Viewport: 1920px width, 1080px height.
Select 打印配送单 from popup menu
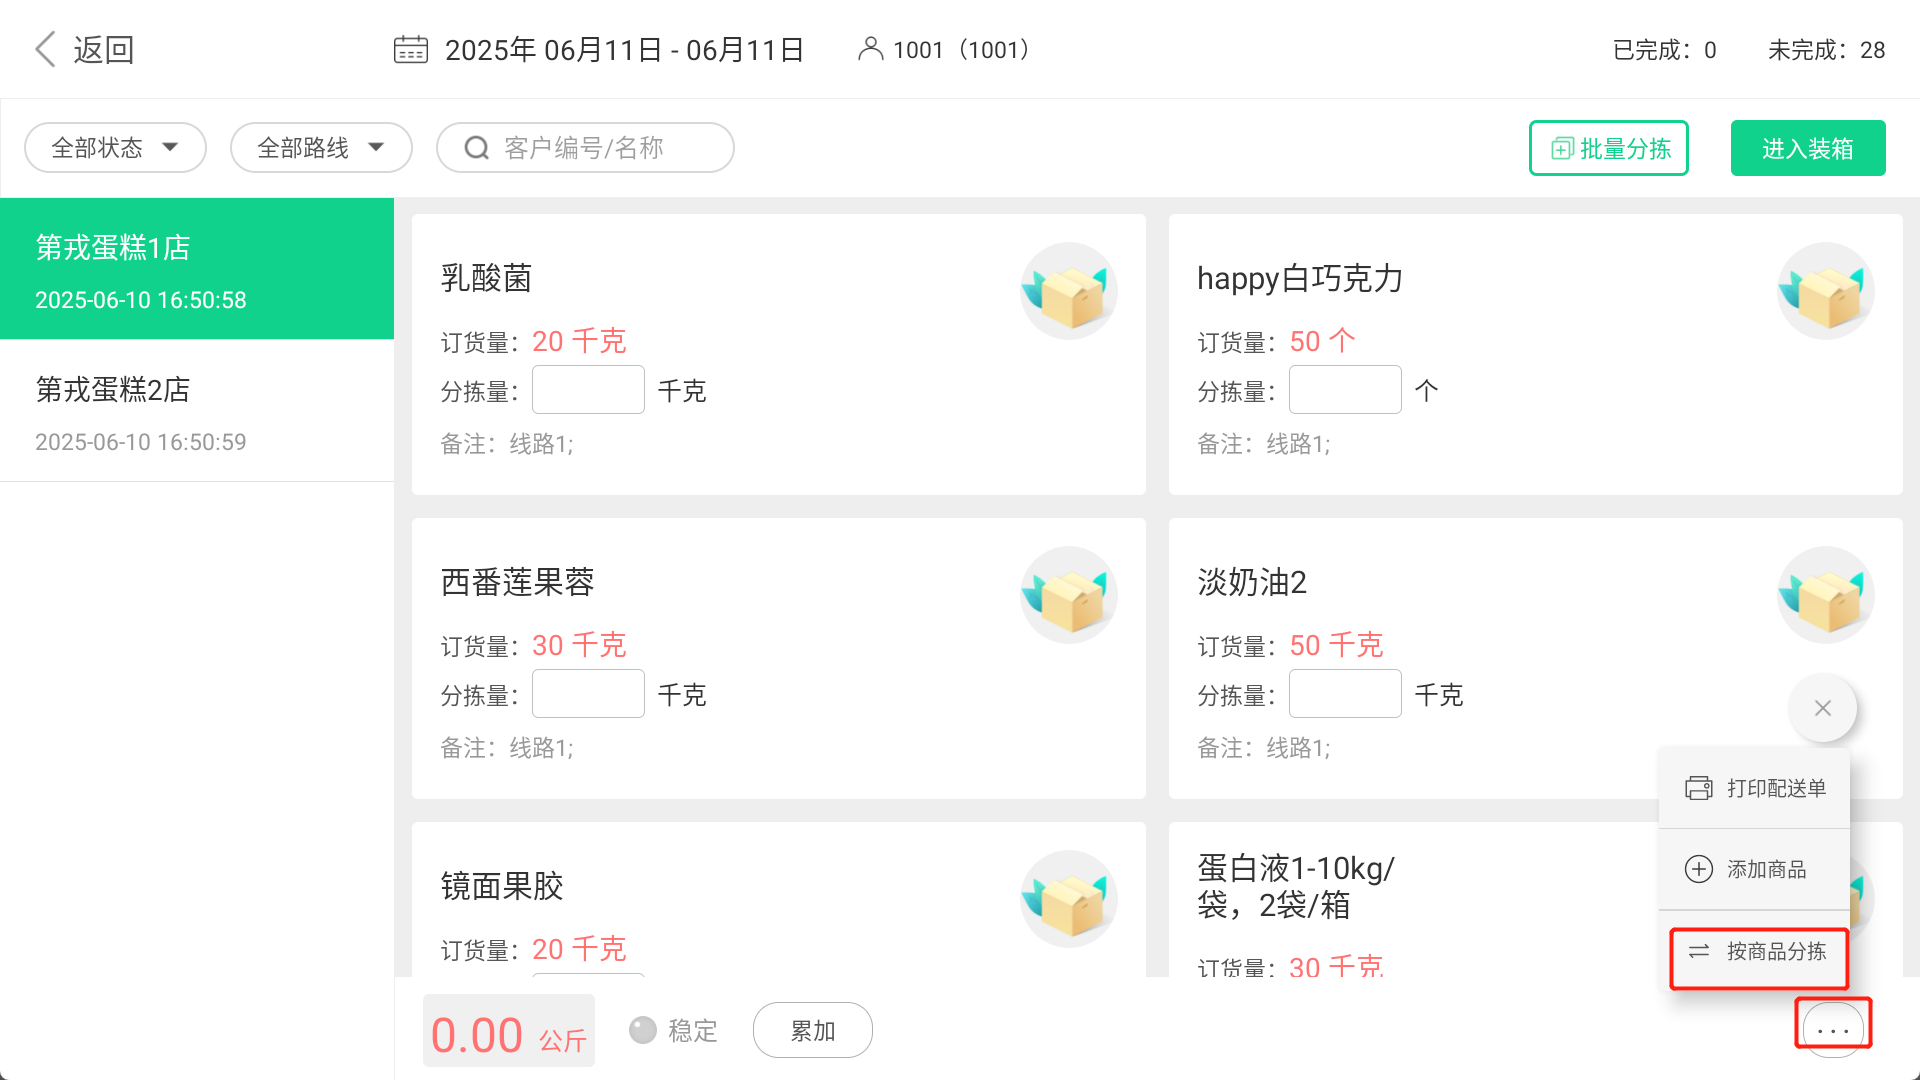tap(1755, 788)
